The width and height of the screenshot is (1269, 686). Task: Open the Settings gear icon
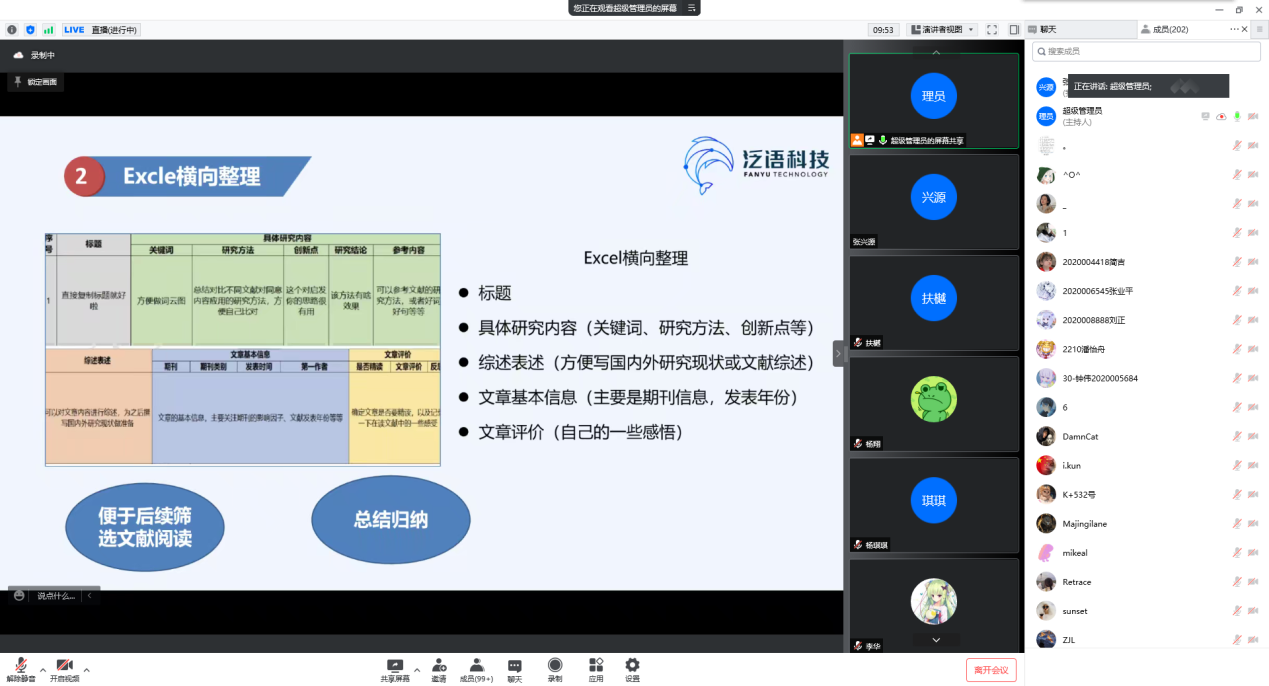(x=632, y=666)
